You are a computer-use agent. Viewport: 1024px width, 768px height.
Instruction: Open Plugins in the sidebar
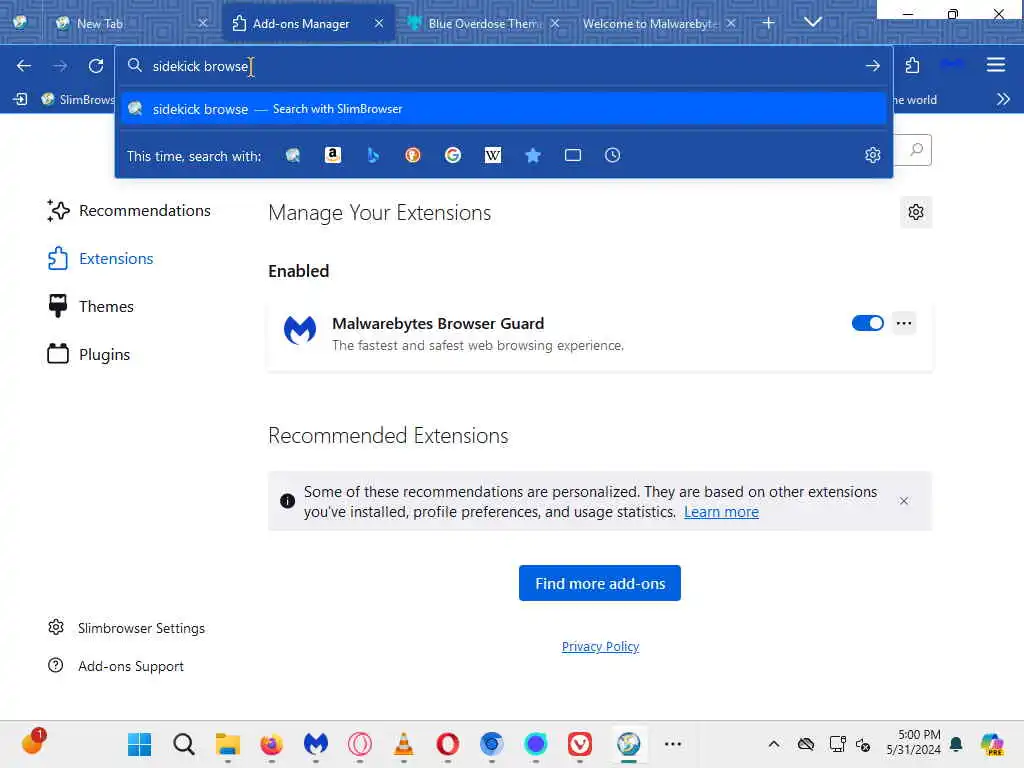[x=89, y=355]
